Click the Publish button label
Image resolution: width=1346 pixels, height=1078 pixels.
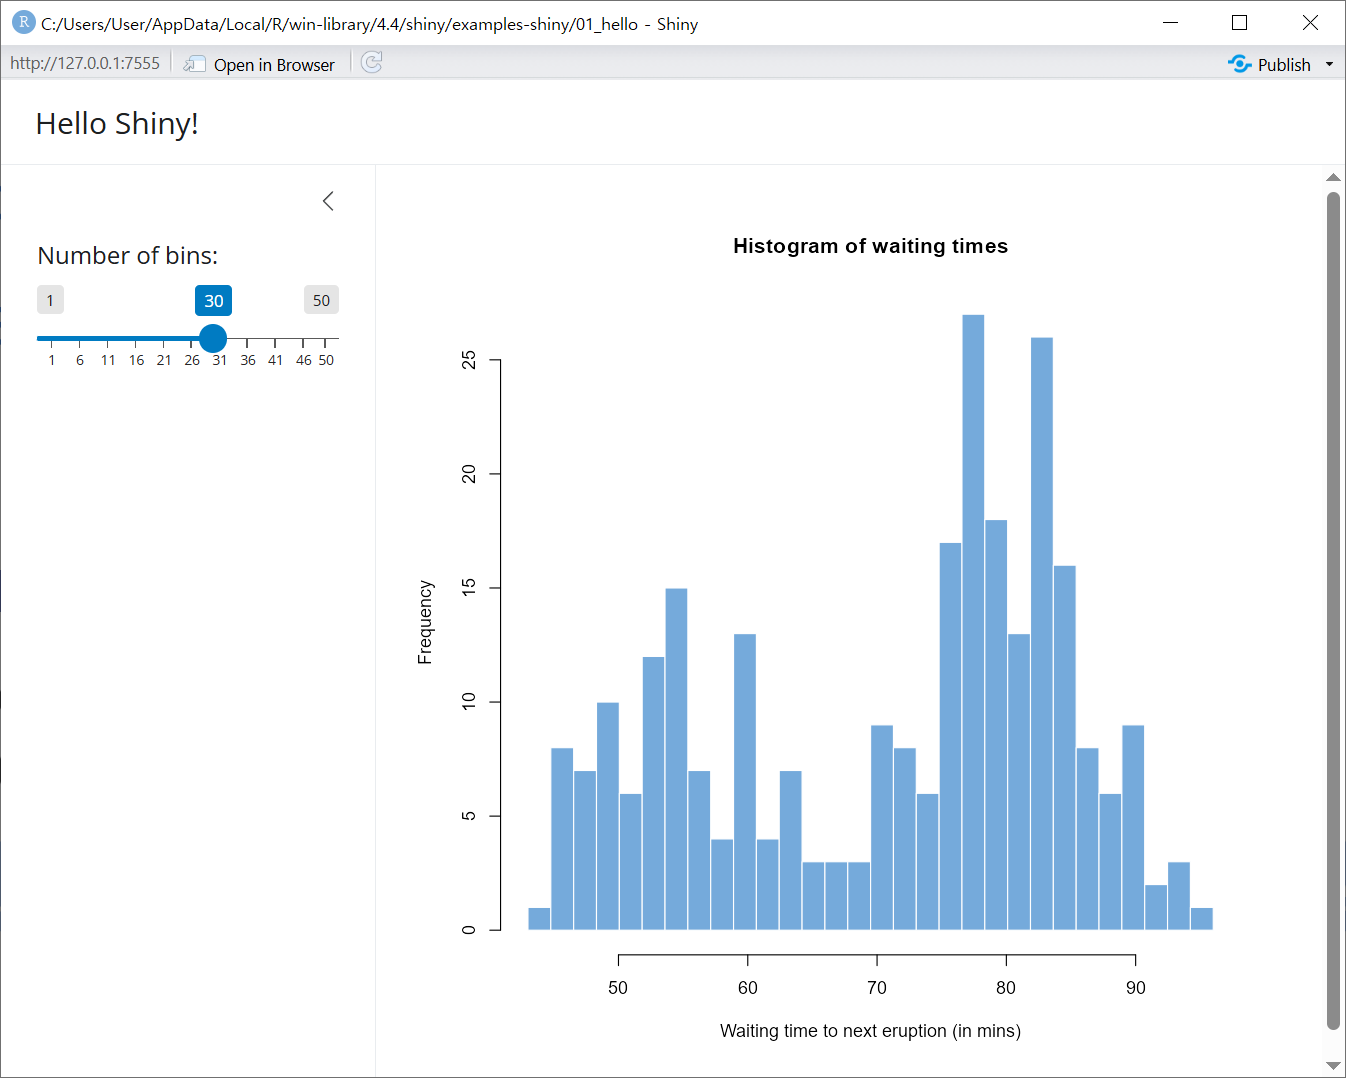(x=1284, y=64)
